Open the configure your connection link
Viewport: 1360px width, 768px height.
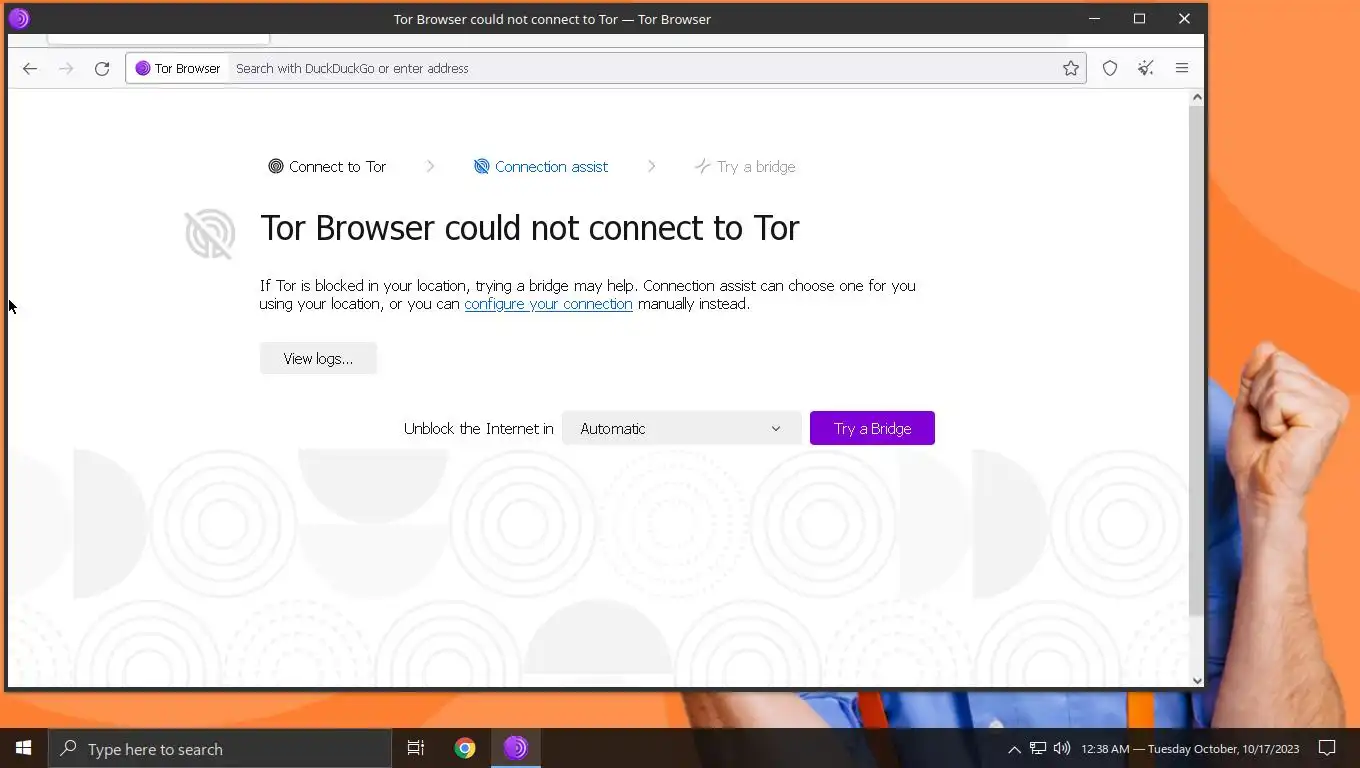coord(548,304)
